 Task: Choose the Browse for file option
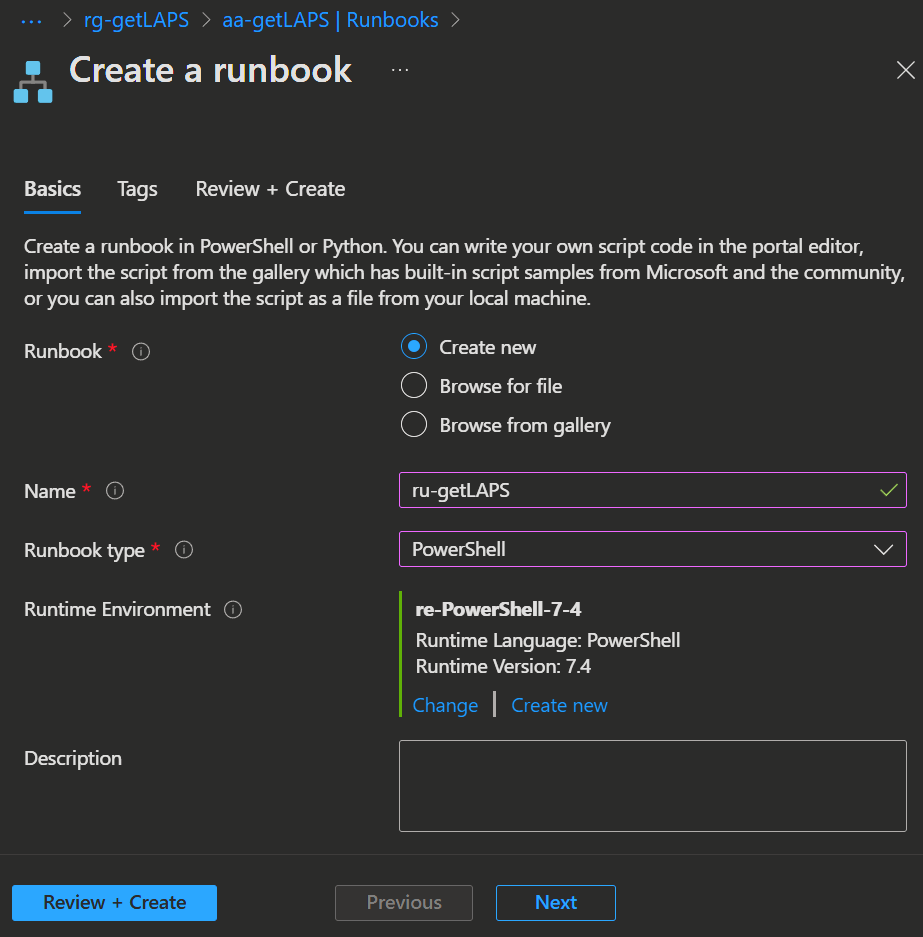(x=414, y=386)
